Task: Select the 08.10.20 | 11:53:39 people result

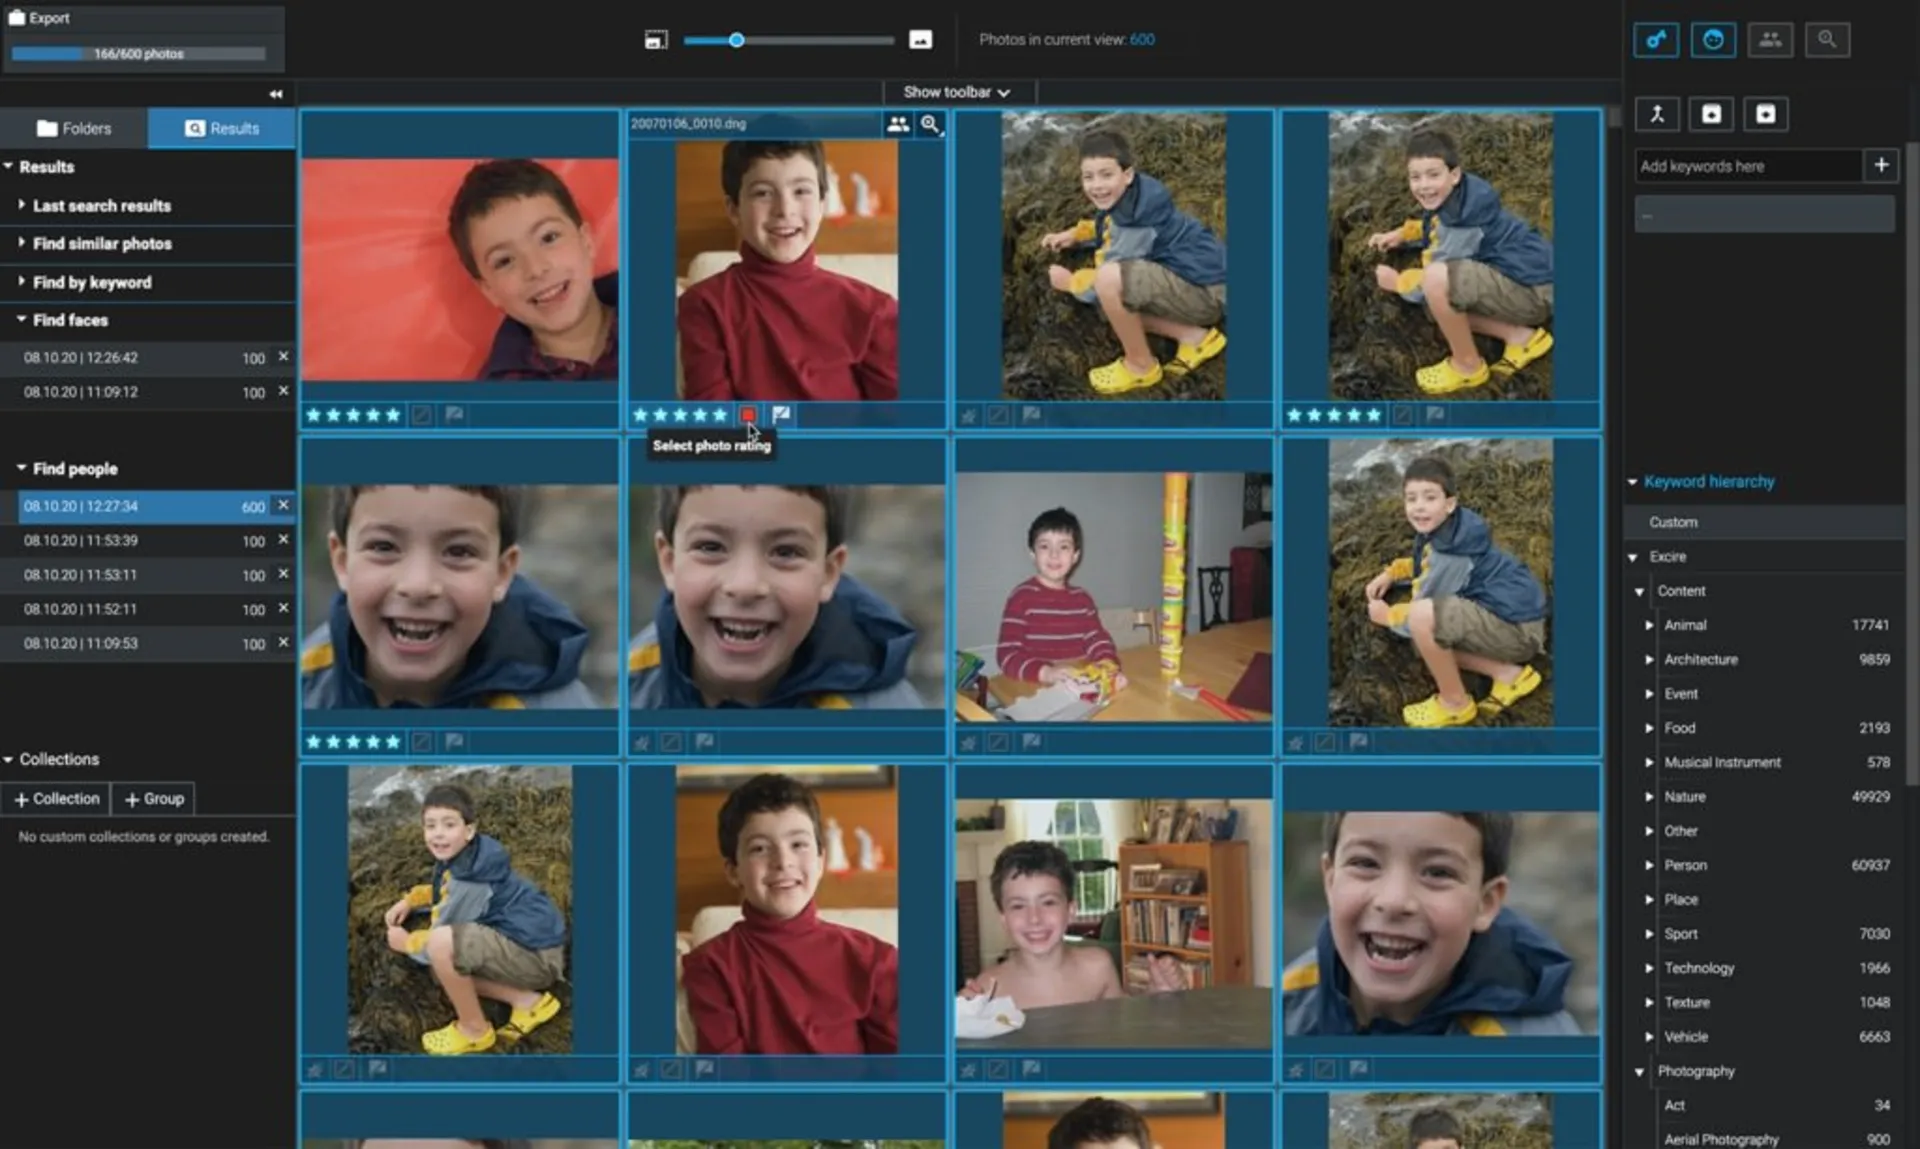Action: 81,540
